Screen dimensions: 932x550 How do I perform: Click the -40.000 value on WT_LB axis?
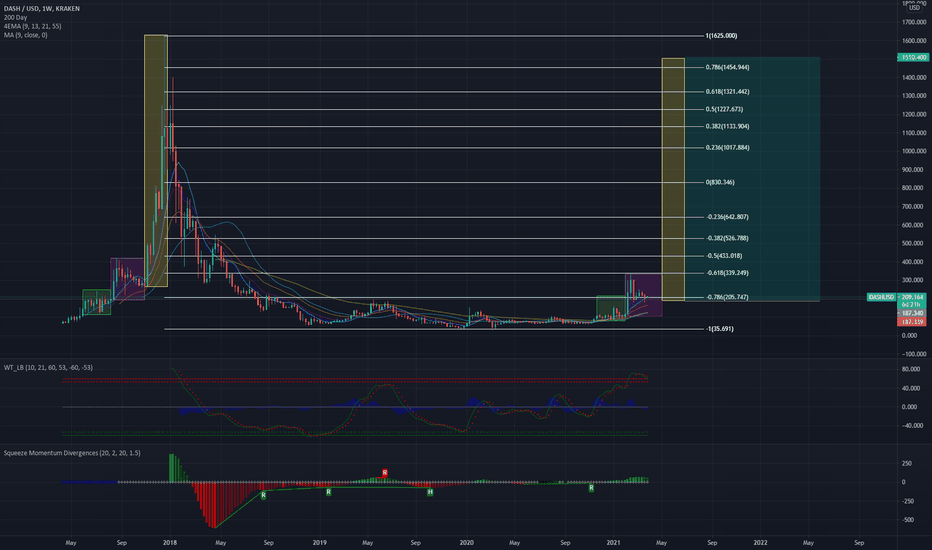[912, 426]
